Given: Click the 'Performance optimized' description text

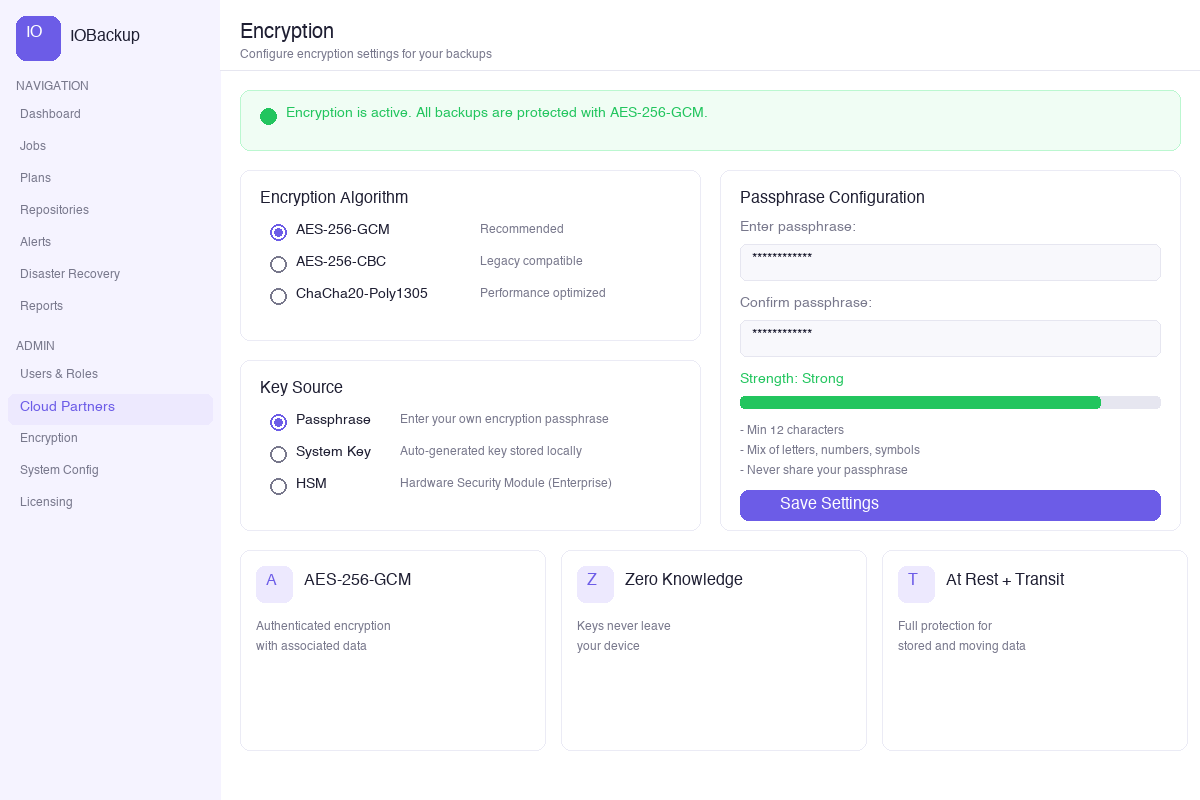Looking at the screenshot, I should pyautogui.click(x=543, y=293).
